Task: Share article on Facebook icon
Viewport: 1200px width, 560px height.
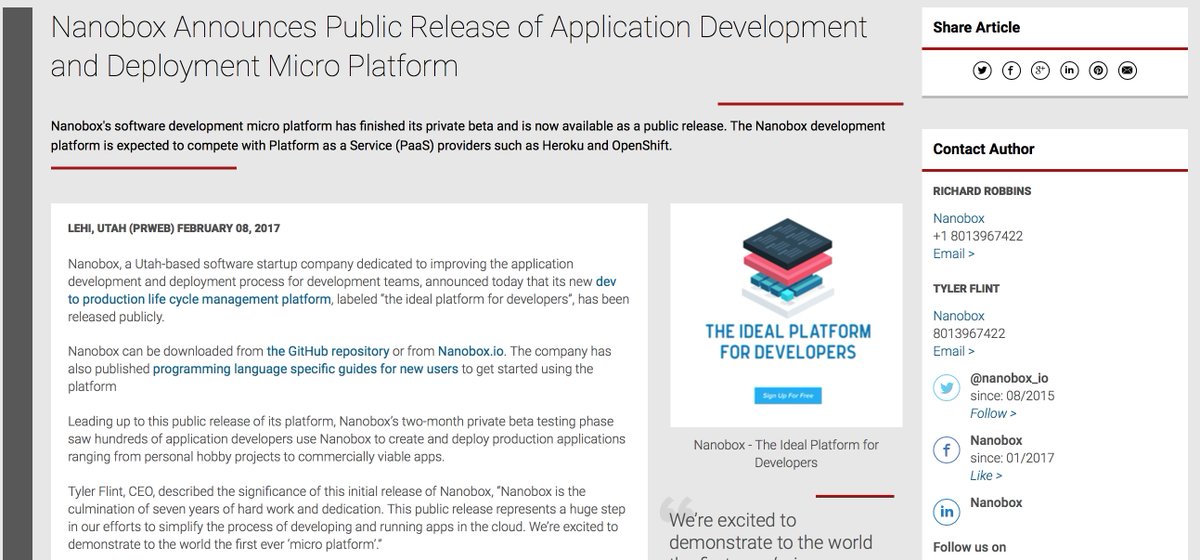Action: tap(1011, 70)
